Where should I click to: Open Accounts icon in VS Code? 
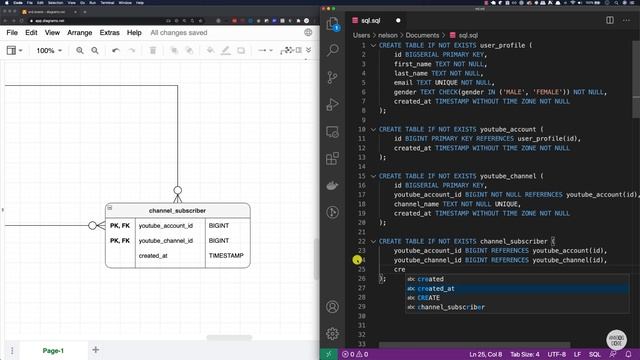tap(333, 307)
